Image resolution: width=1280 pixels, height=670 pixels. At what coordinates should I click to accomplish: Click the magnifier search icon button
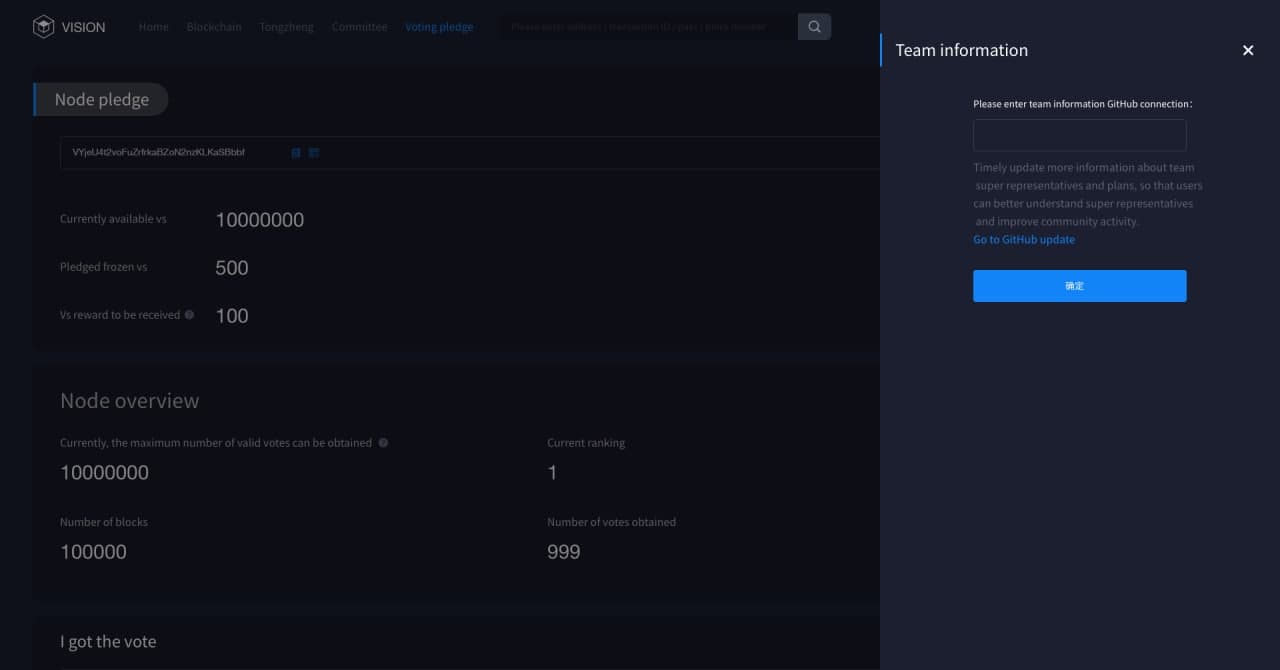click(x=814, y=27)
